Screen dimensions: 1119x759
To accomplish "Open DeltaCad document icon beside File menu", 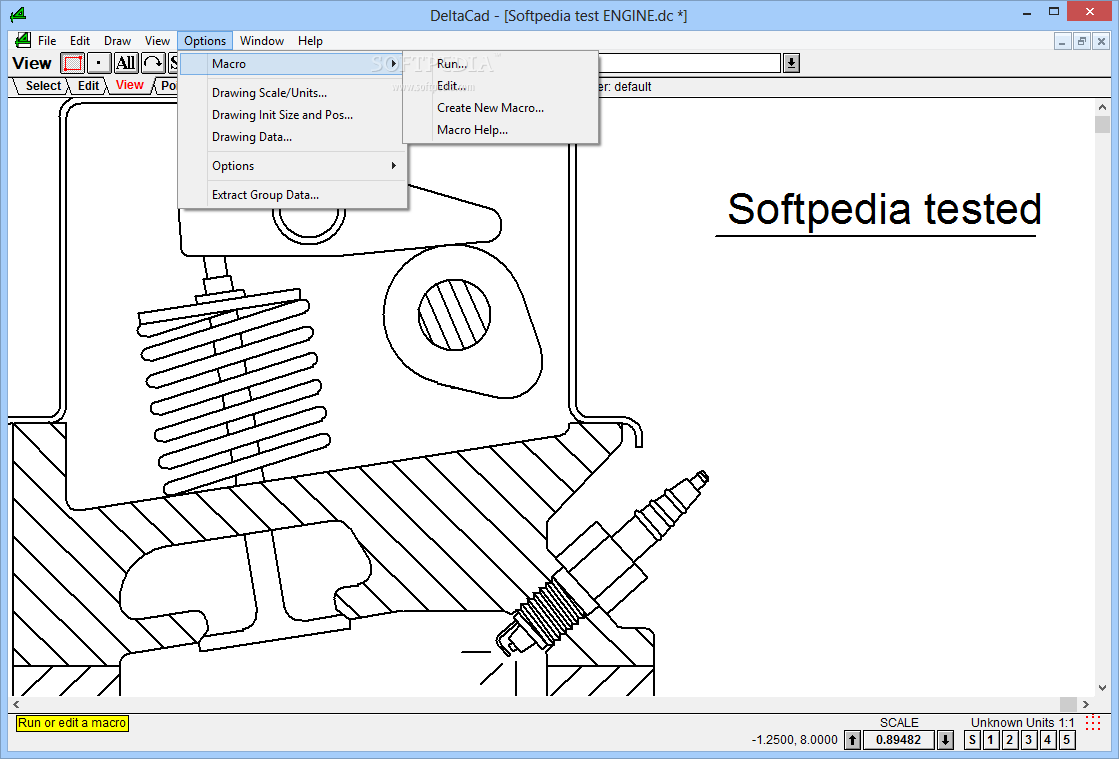I will tap(23, 41).
